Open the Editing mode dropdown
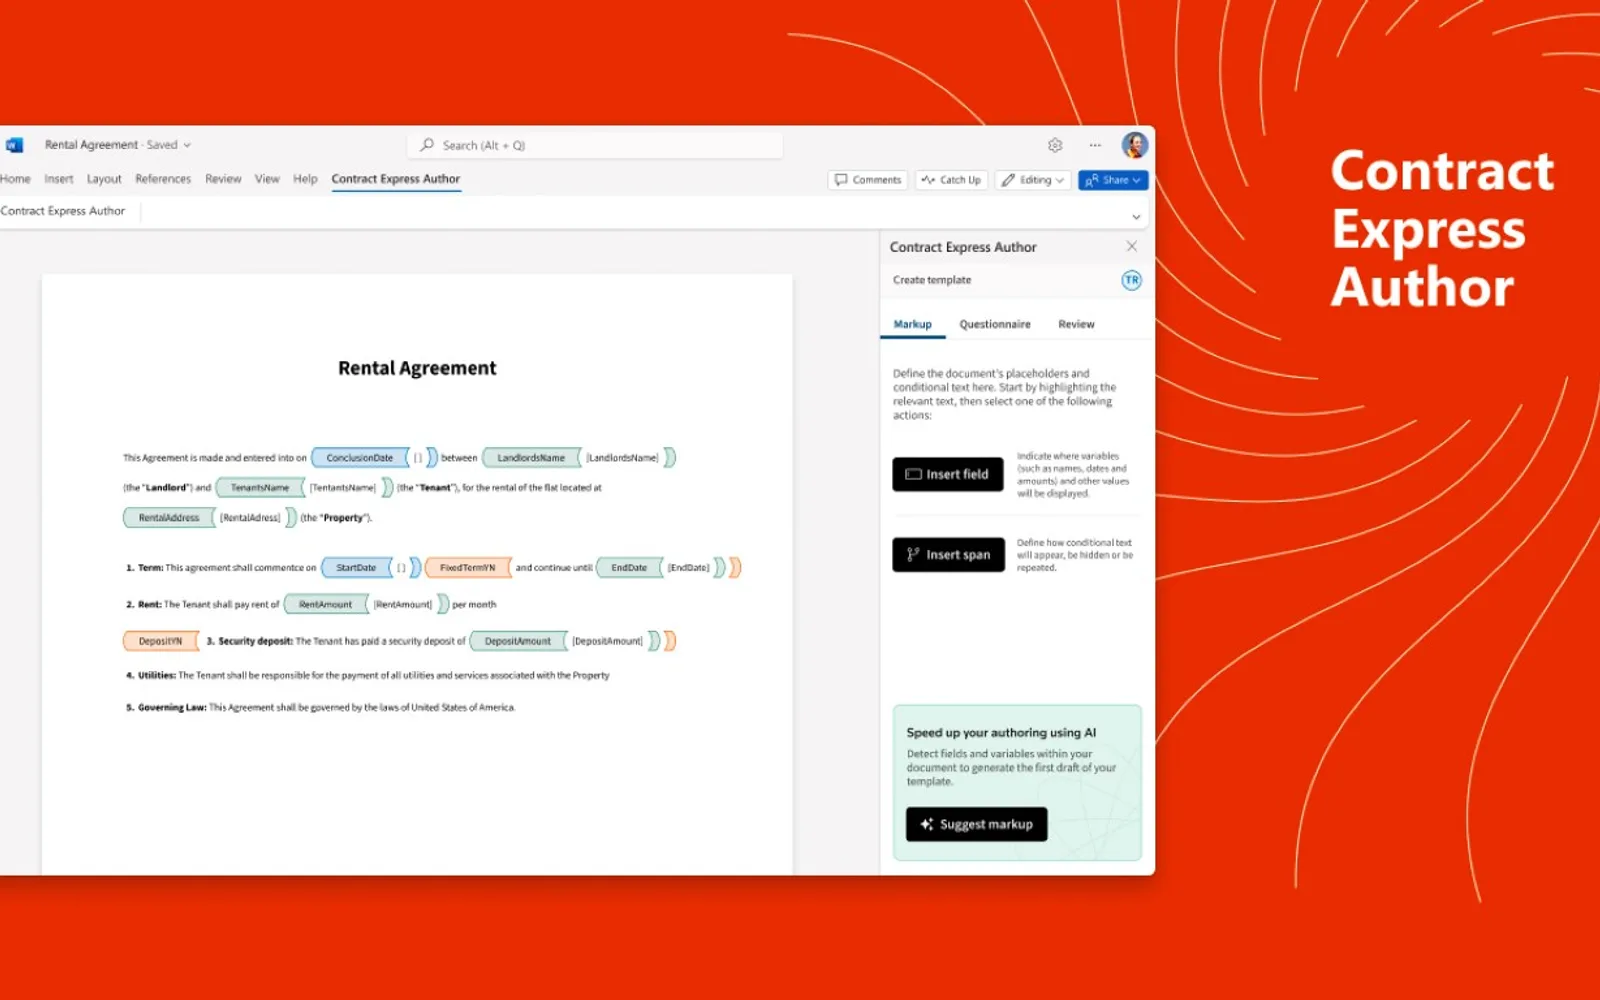This screenshot has width=1600, height=1000. 1034,180
